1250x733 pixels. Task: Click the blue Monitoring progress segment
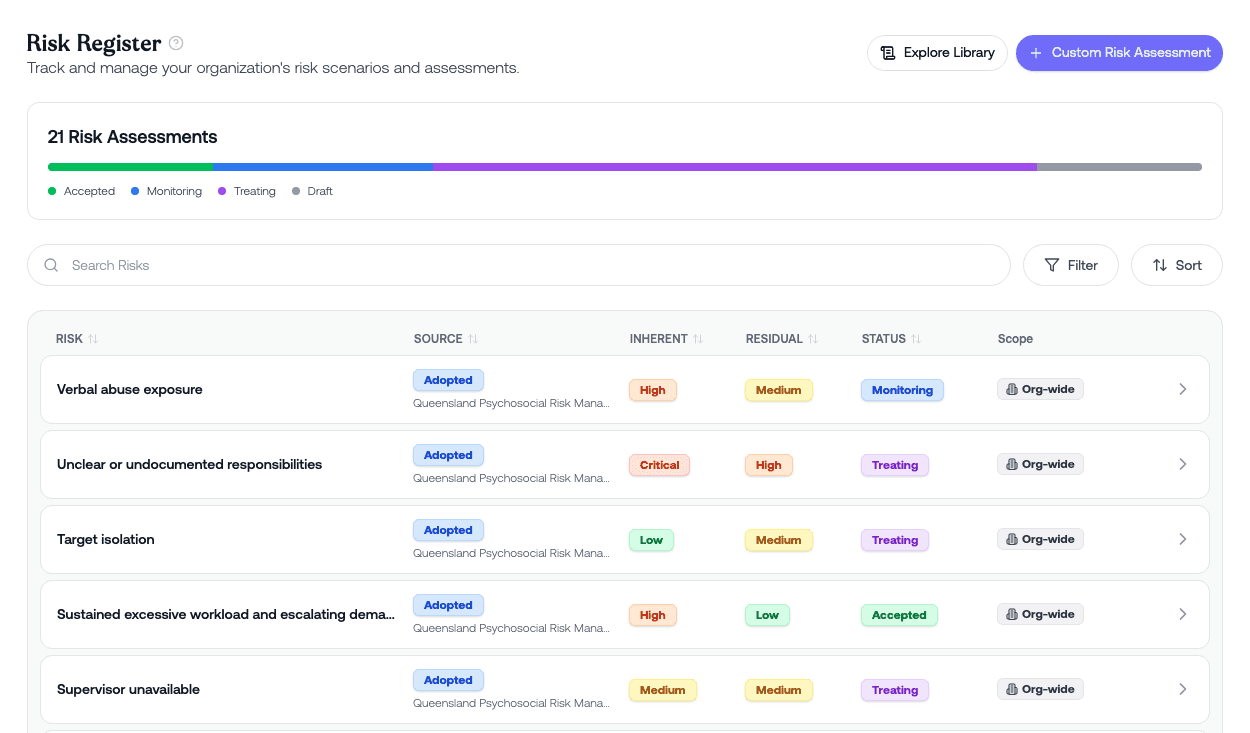coord(323,167)
